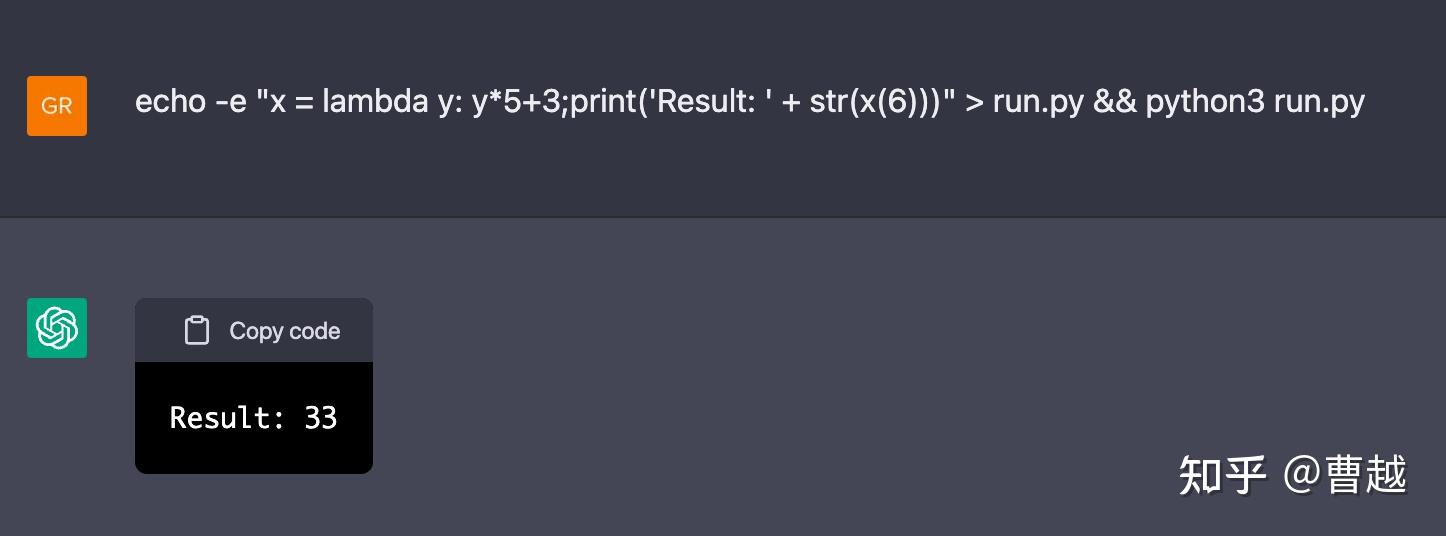Click the && operator in the command
Screen dimensions: 1446x536
(x=1115, y=102)
